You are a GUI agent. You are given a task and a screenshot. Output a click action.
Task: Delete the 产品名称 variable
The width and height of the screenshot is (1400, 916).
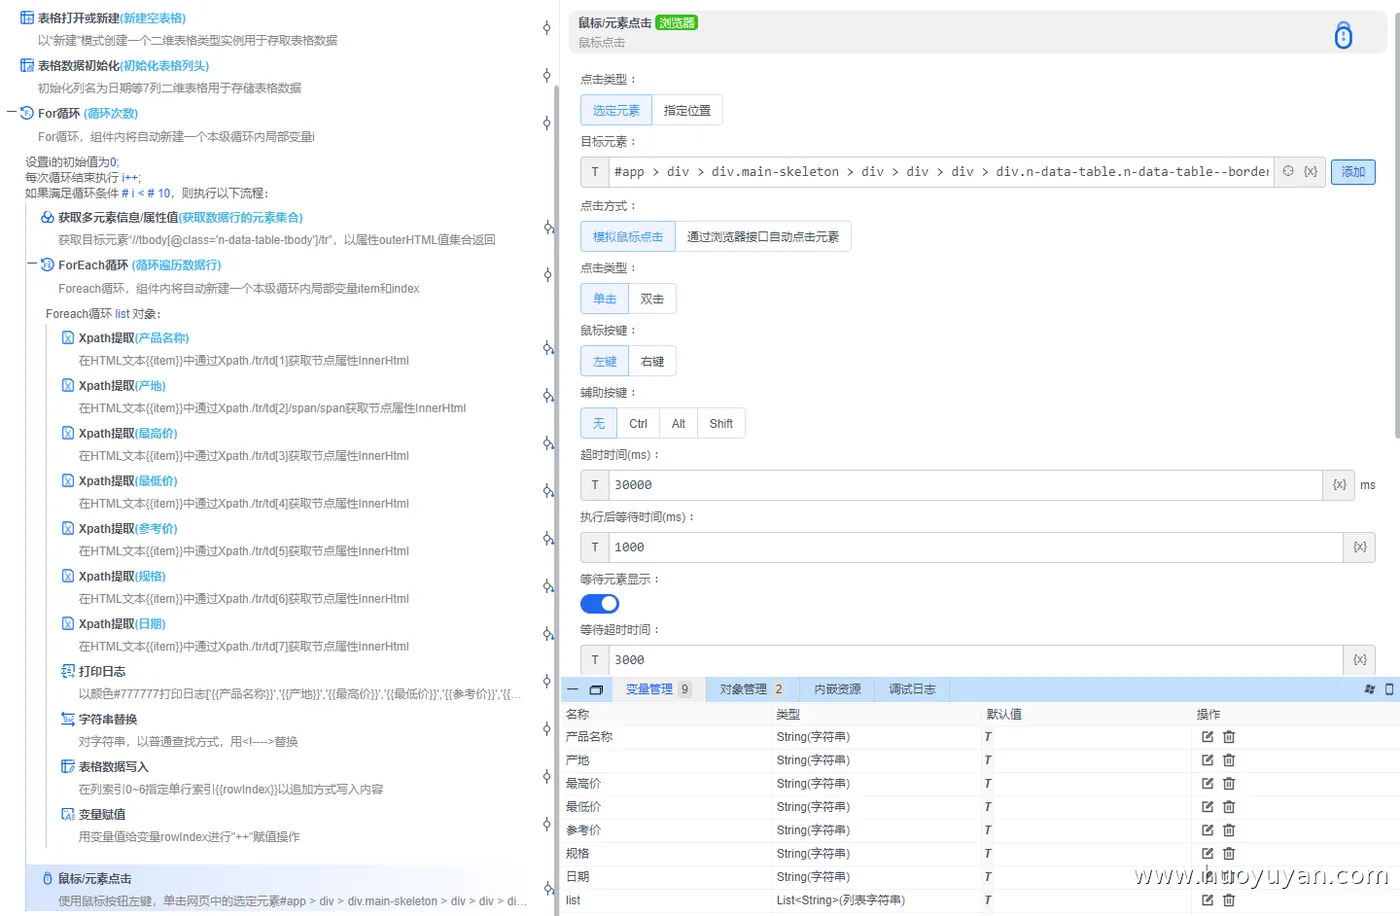pyautogui.click(x=1229, y=737)
